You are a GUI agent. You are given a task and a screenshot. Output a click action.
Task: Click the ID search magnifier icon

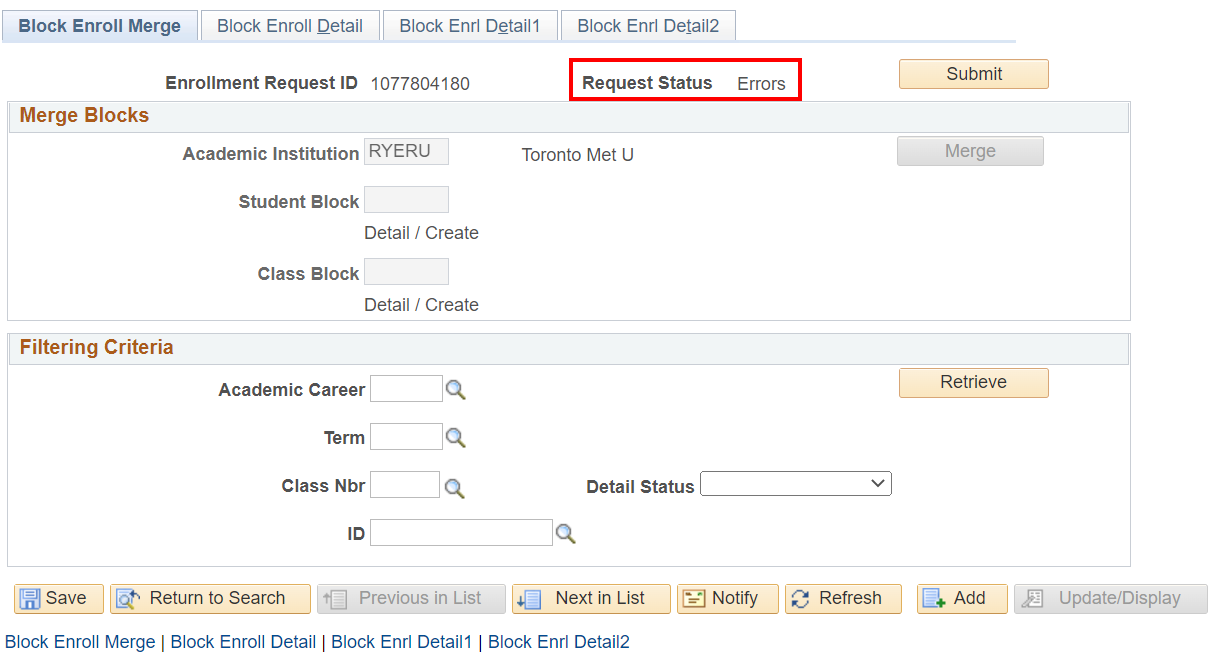tap(566, 534)
